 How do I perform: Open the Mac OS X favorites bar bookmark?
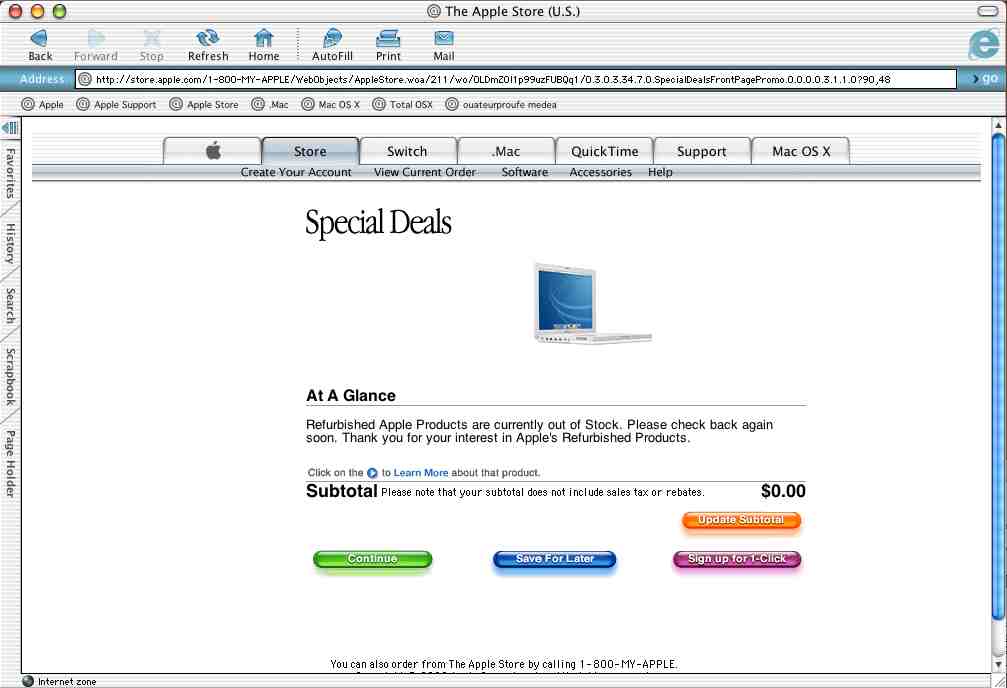(331, 104)
